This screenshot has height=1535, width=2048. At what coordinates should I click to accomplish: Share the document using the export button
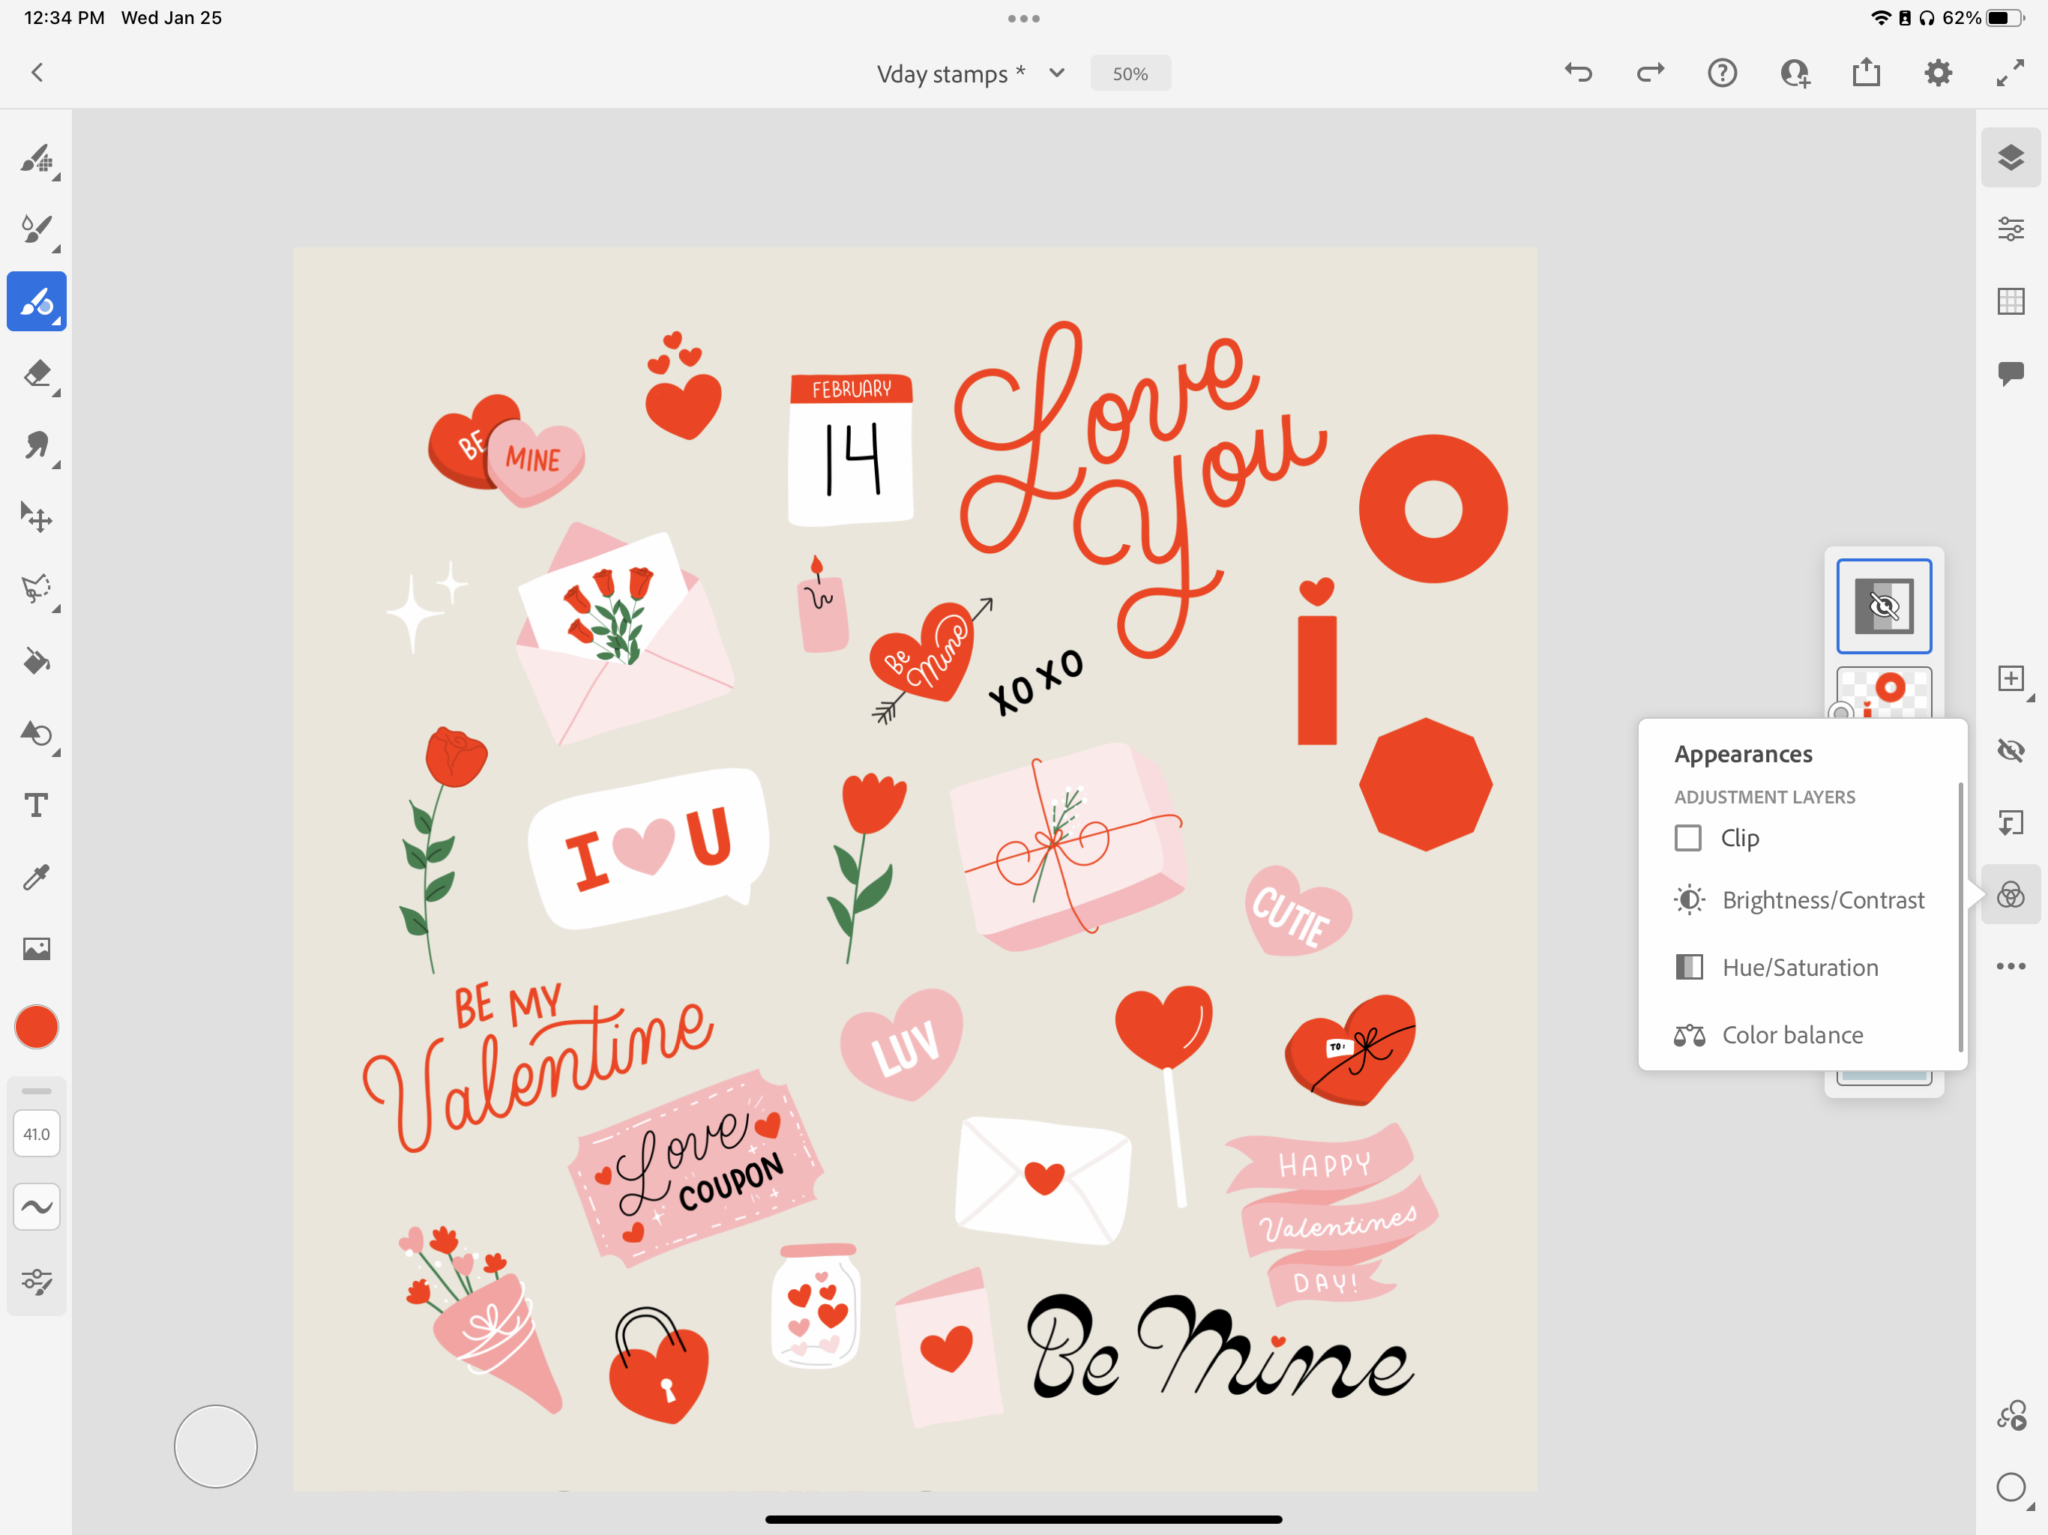pyautogui.click(x=1866, y=72)
